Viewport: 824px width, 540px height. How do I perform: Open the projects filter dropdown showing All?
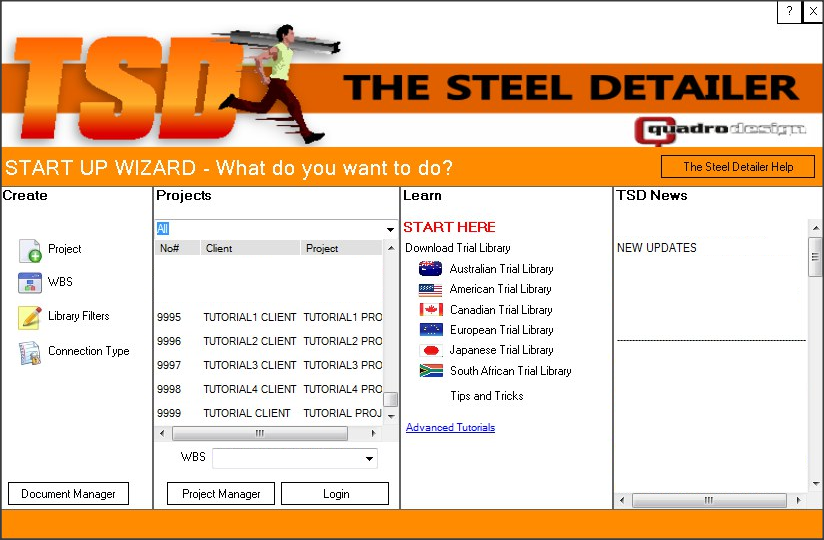[390, 229]
